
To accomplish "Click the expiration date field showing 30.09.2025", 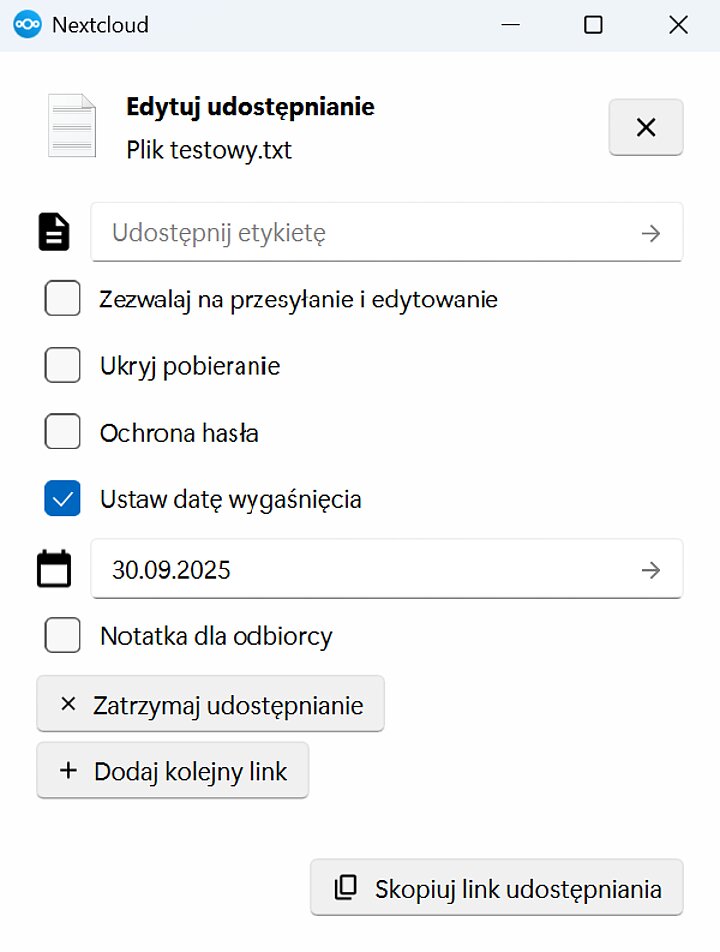I will (380, 570).
